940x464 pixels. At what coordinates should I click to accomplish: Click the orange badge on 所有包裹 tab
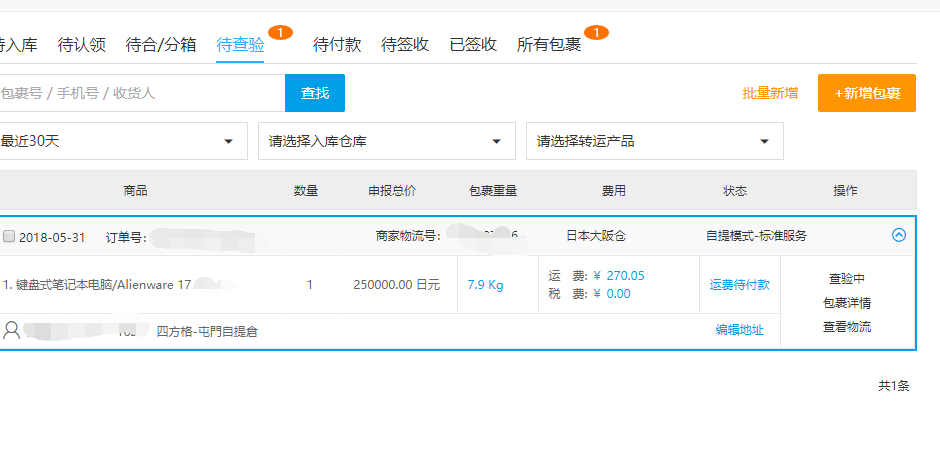(596, 32)
